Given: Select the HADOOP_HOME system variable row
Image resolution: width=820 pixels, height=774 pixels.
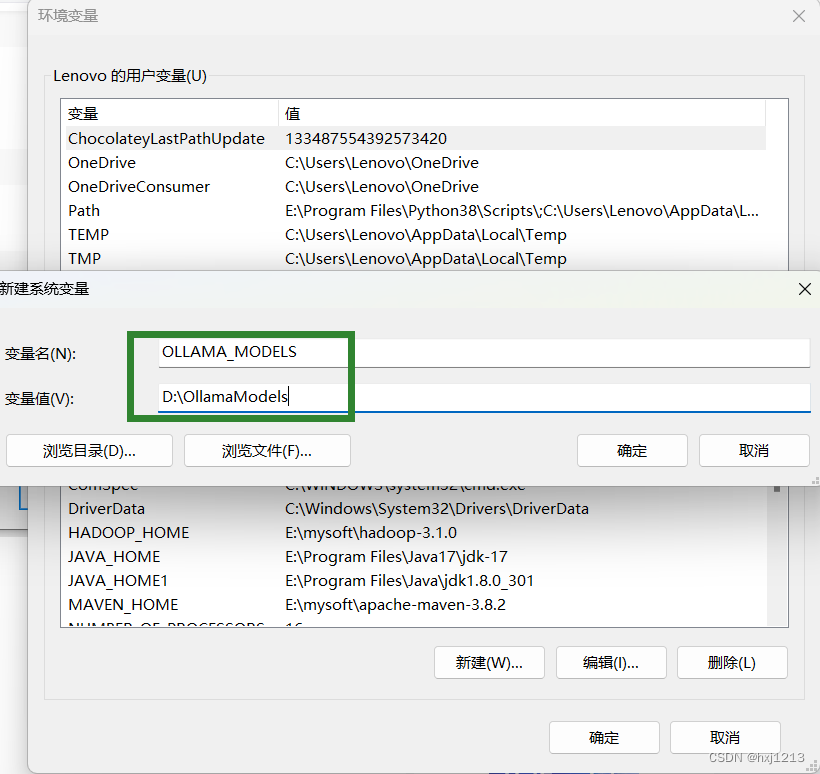Looking at the screenshot, I should click(x=416, y=533).
